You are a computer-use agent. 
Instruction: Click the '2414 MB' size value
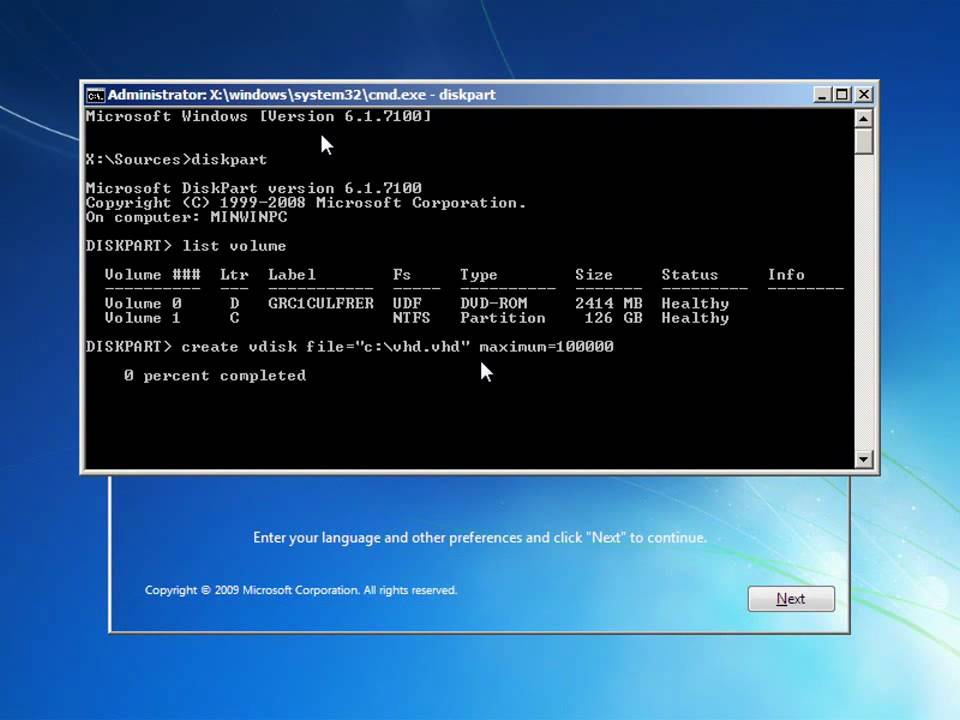click(609, 304)
